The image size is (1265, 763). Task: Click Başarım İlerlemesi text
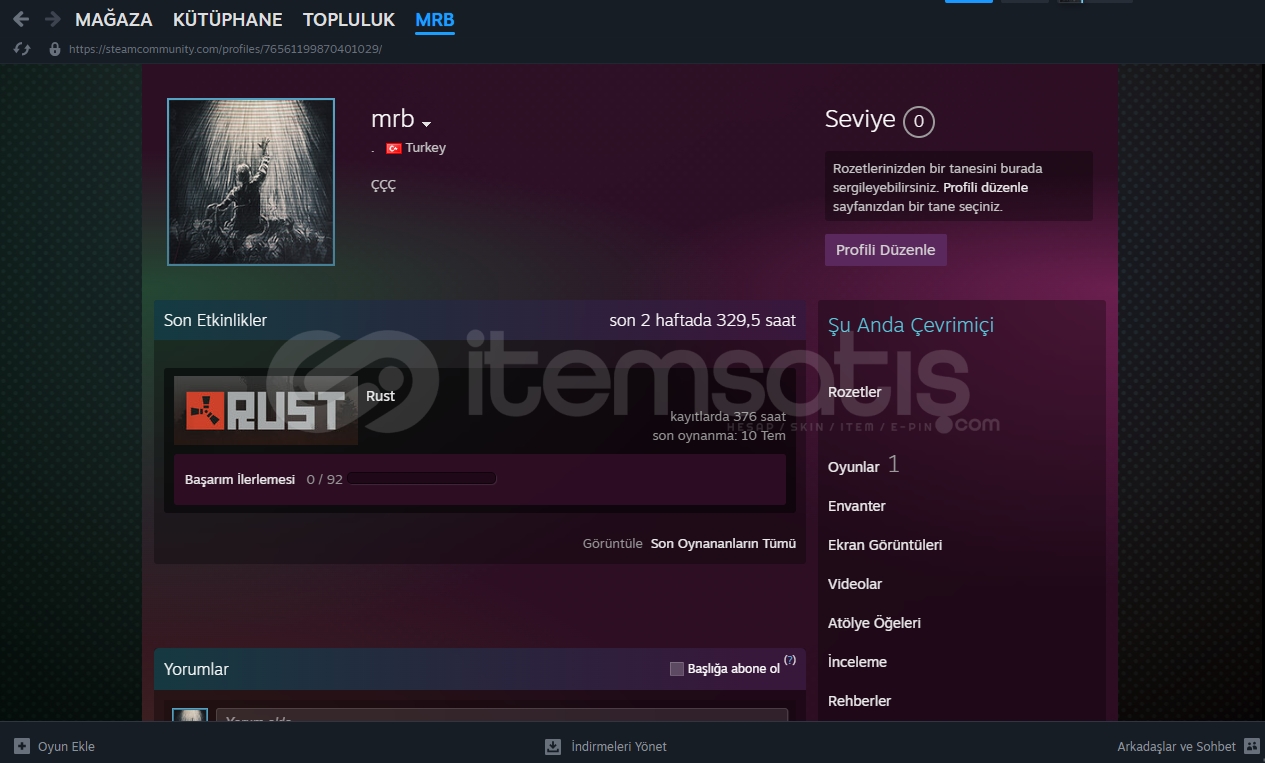pyautogui.click(x=240, y=479)
